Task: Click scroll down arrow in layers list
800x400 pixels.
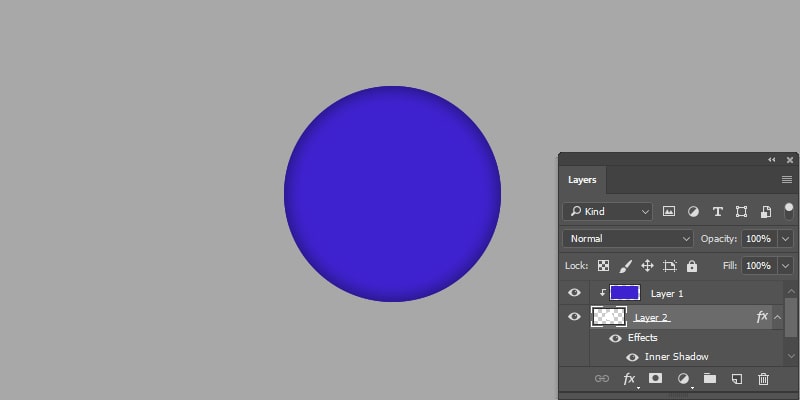Action: point(791,356)
